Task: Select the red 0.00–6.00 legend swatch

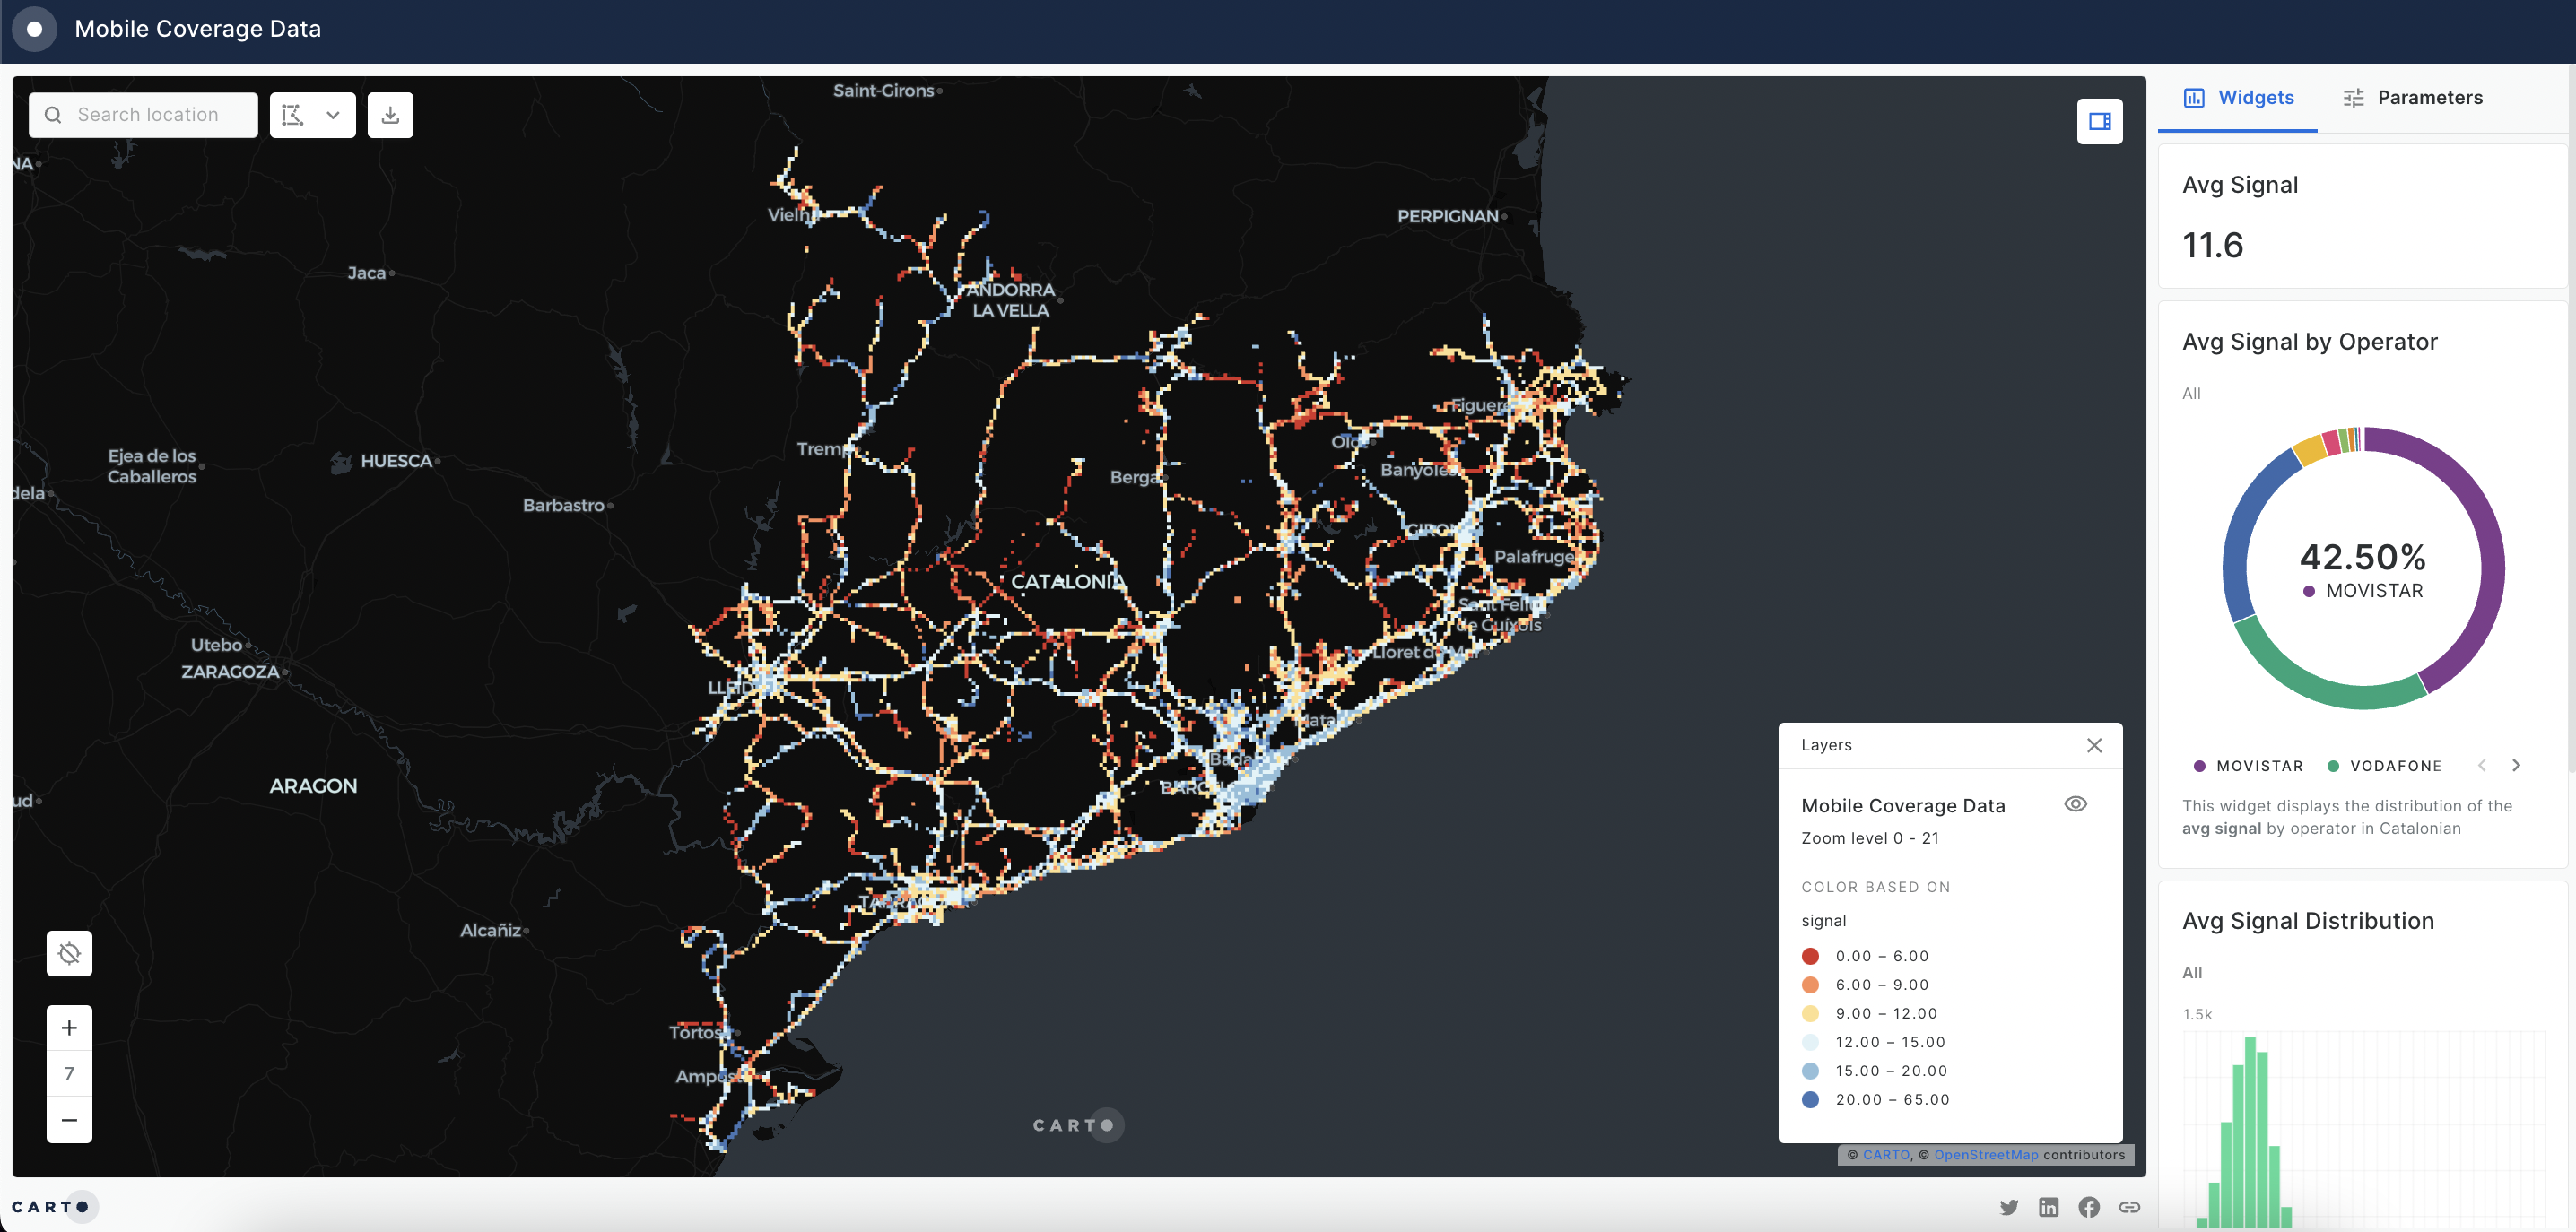Action: pyautogui.click(x=1810, y=956)
